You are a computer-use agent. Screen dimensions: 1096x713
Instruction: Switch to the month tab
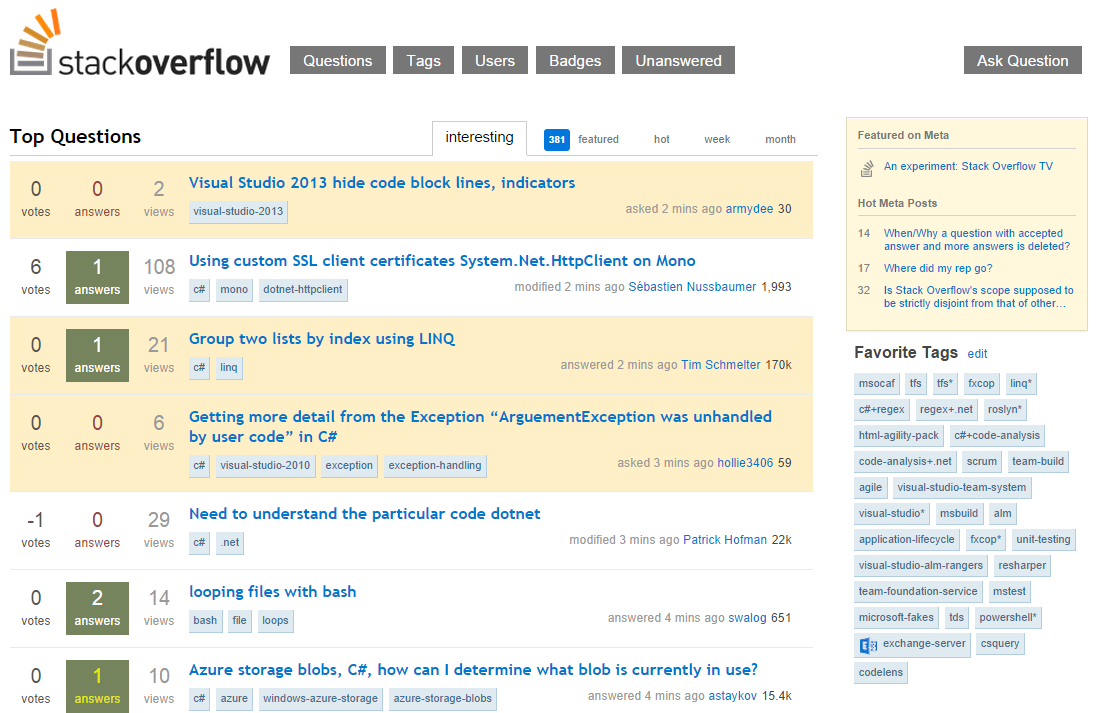click(x=780, y=140)
